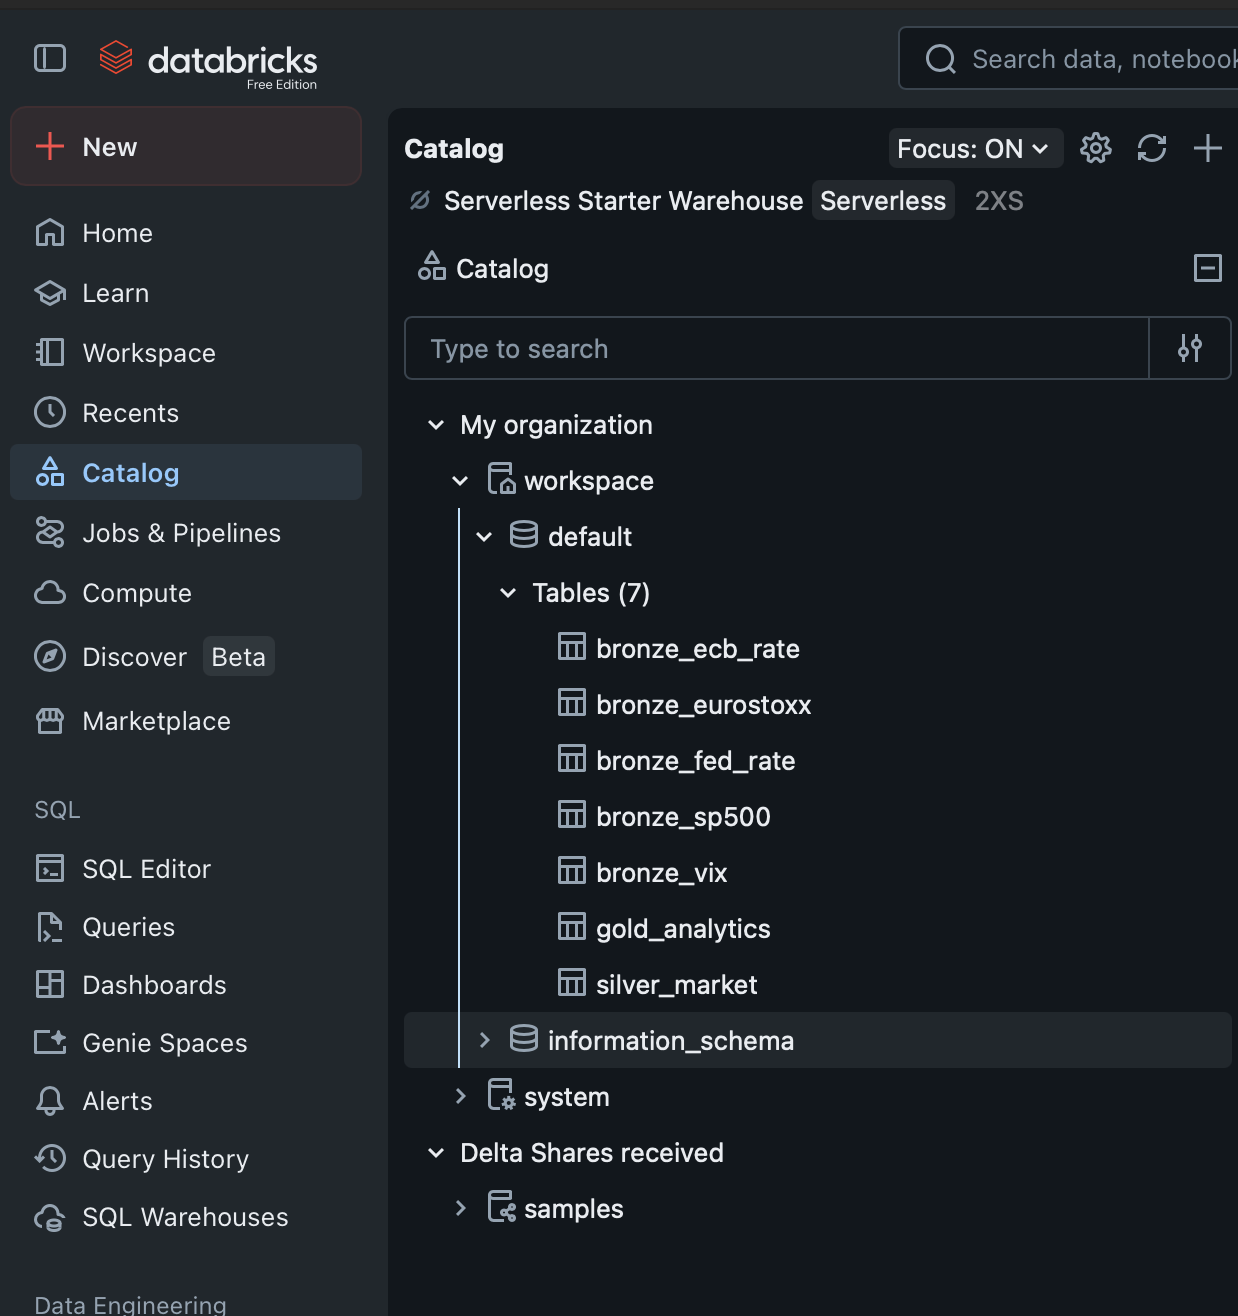Open Compute in the sidebar
Image resolution: width=1238 pixels, height=1316 pixels.
[x=186, y=593]
